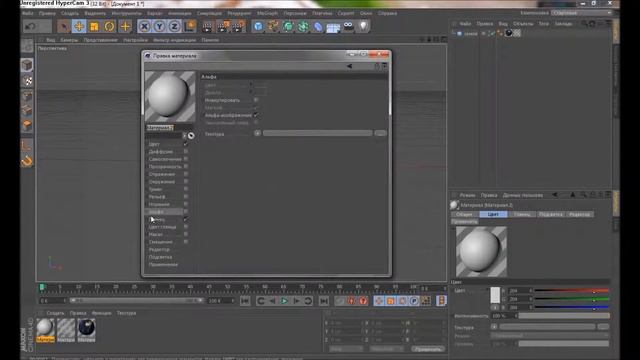The image size is (640, 360).
Task: Click the Axis mode L-shaped icon
Action: [x=27, y=146]
